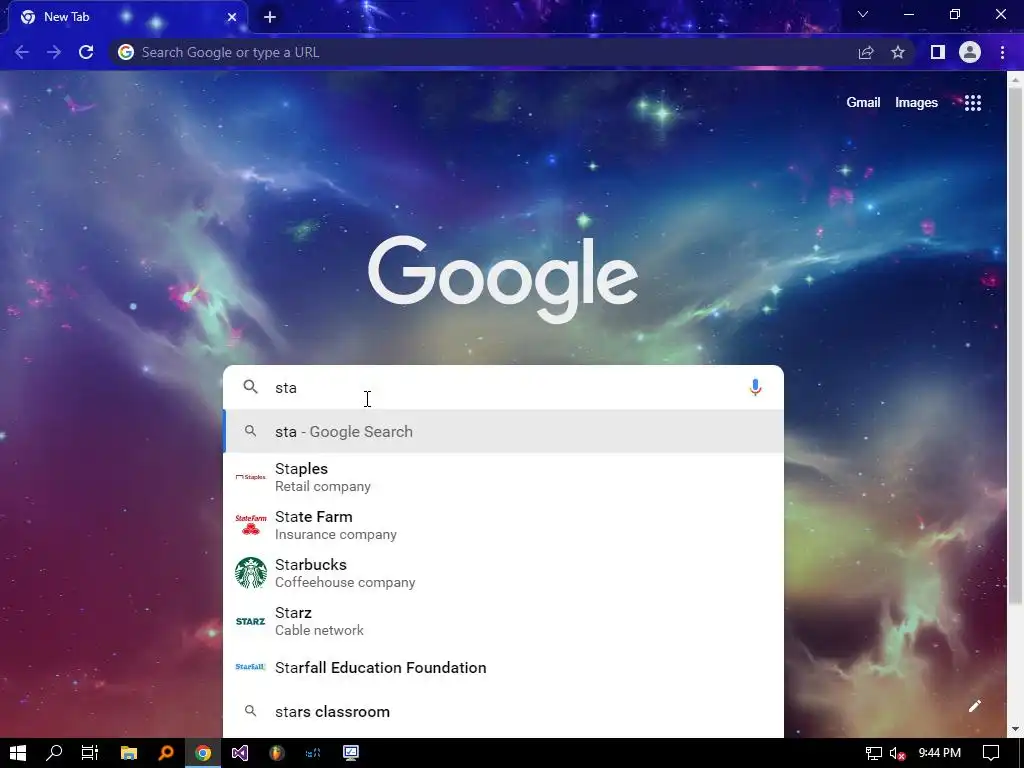
Task: Choose the Staples suggestion
Action: 504,477
